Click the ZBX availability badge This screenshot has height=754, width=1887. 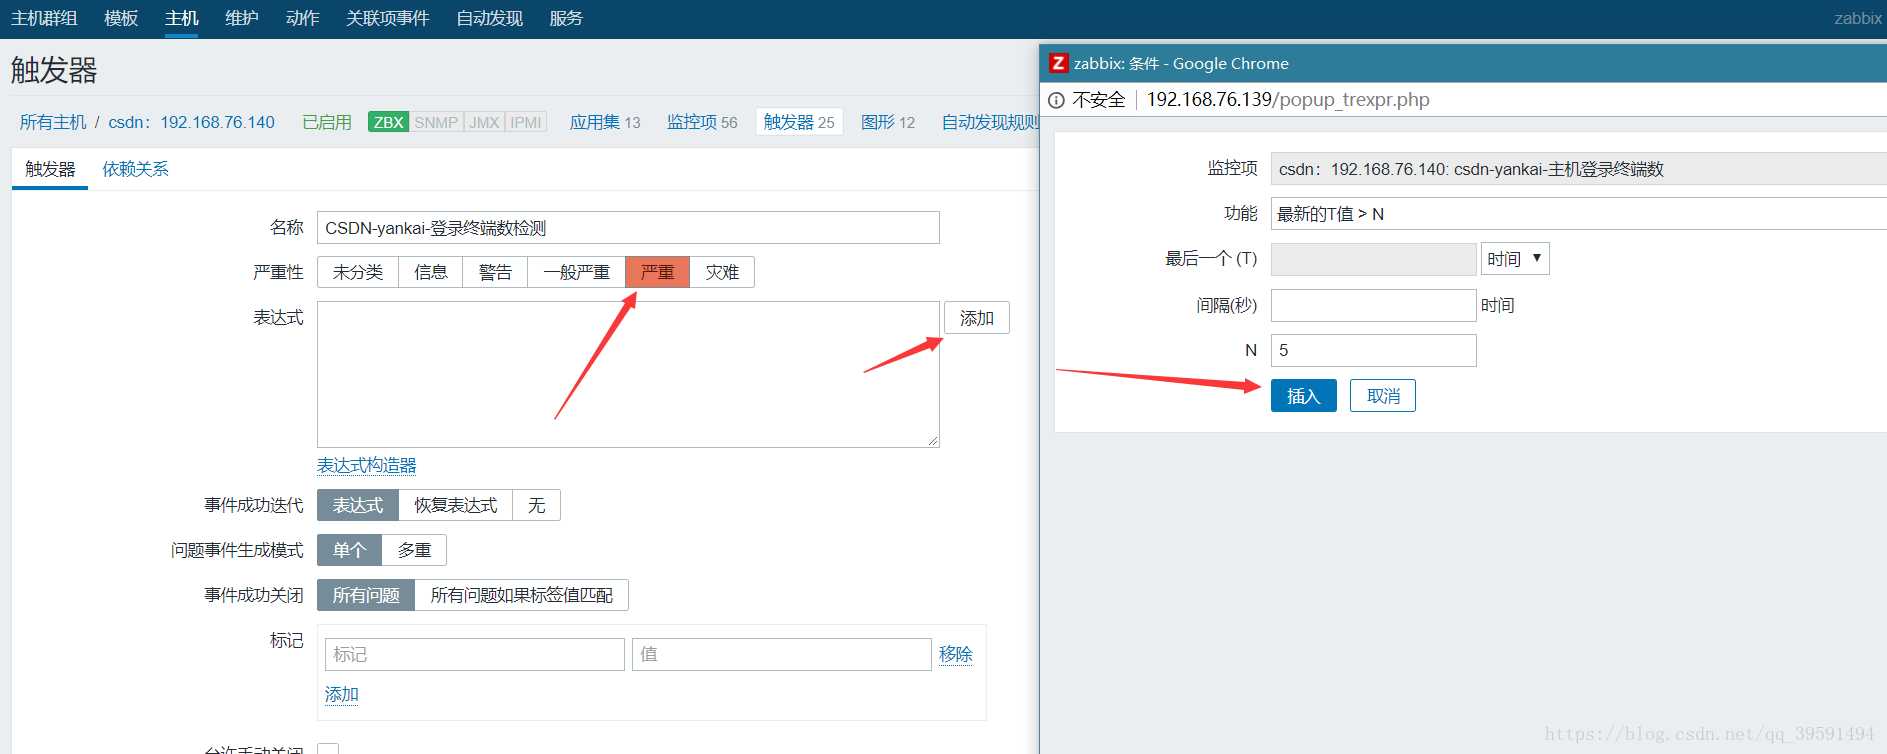pyautogui.click(x=388, y=122)
